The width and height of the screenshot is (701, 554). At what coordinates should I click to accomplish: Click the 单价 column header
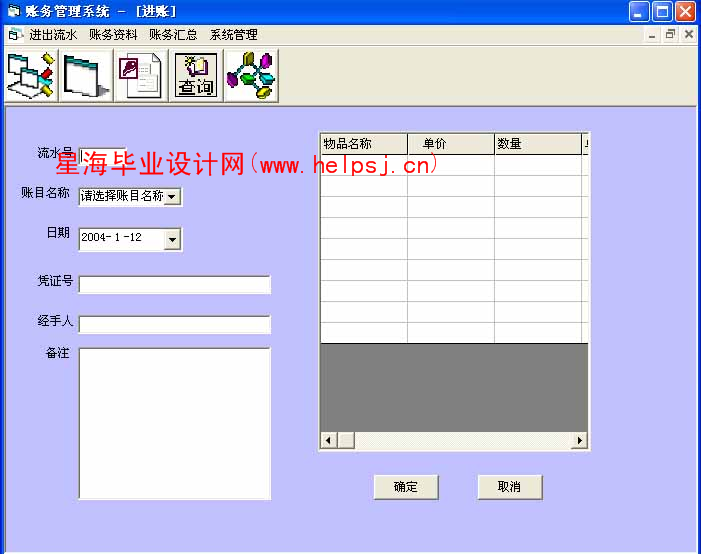[451, 144]
